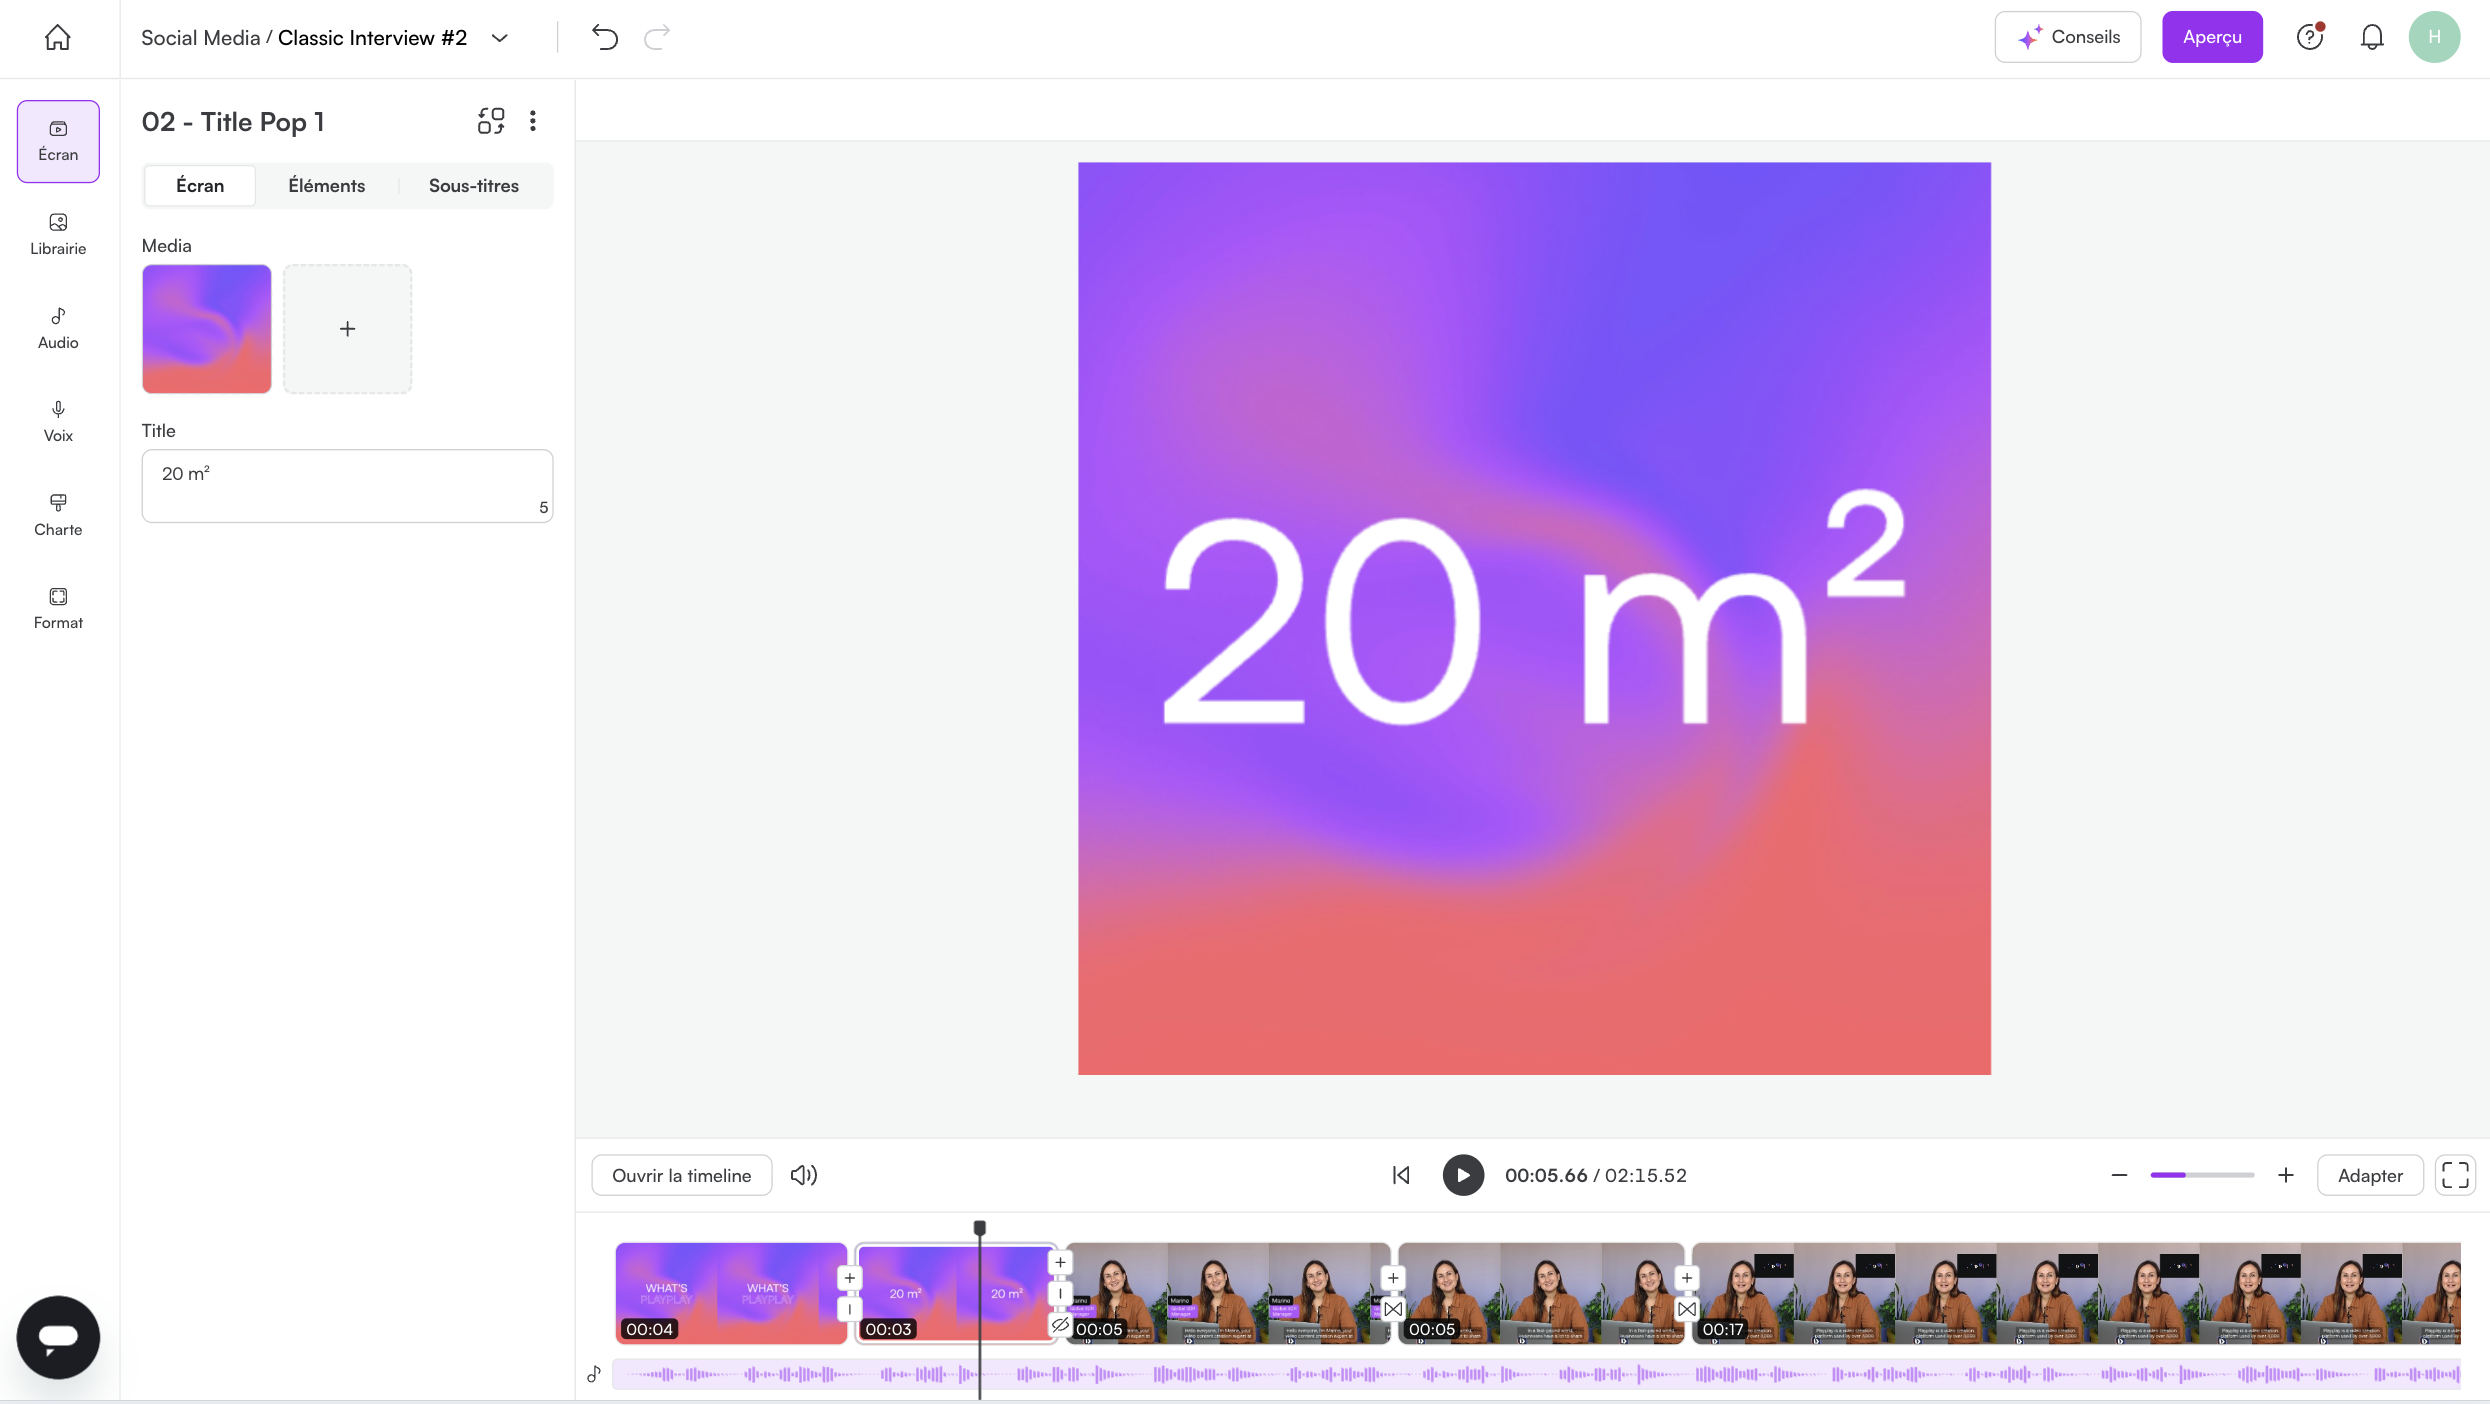Image resolution: width=2490 pixels, height=1404 pixels.
Task: Adjust the timeline zoom slider
Action: (2202, 1175)
